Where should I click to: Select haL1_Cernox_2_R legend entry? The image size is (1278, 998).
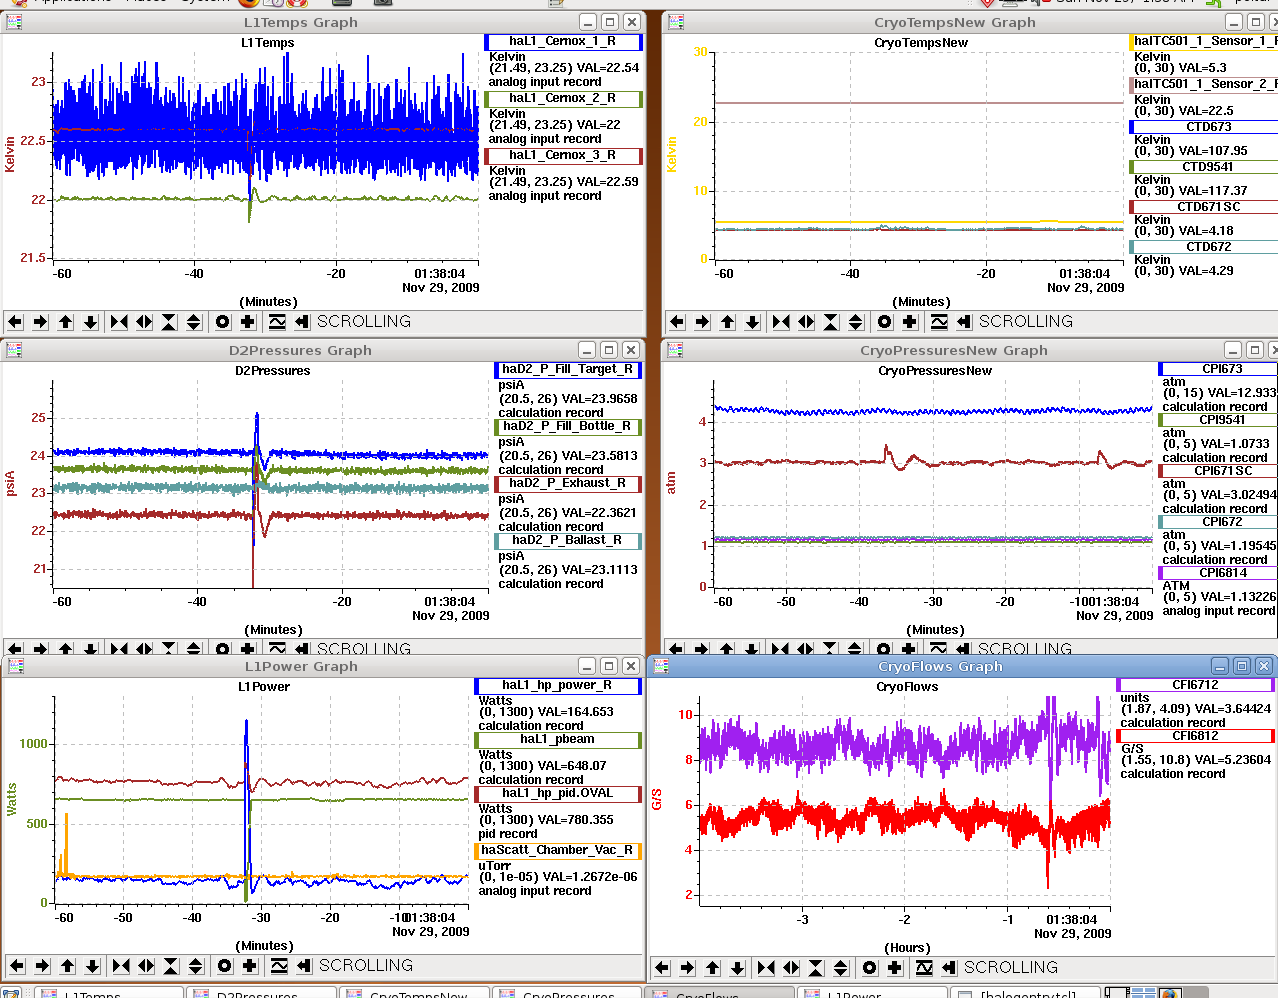point(563,99)
